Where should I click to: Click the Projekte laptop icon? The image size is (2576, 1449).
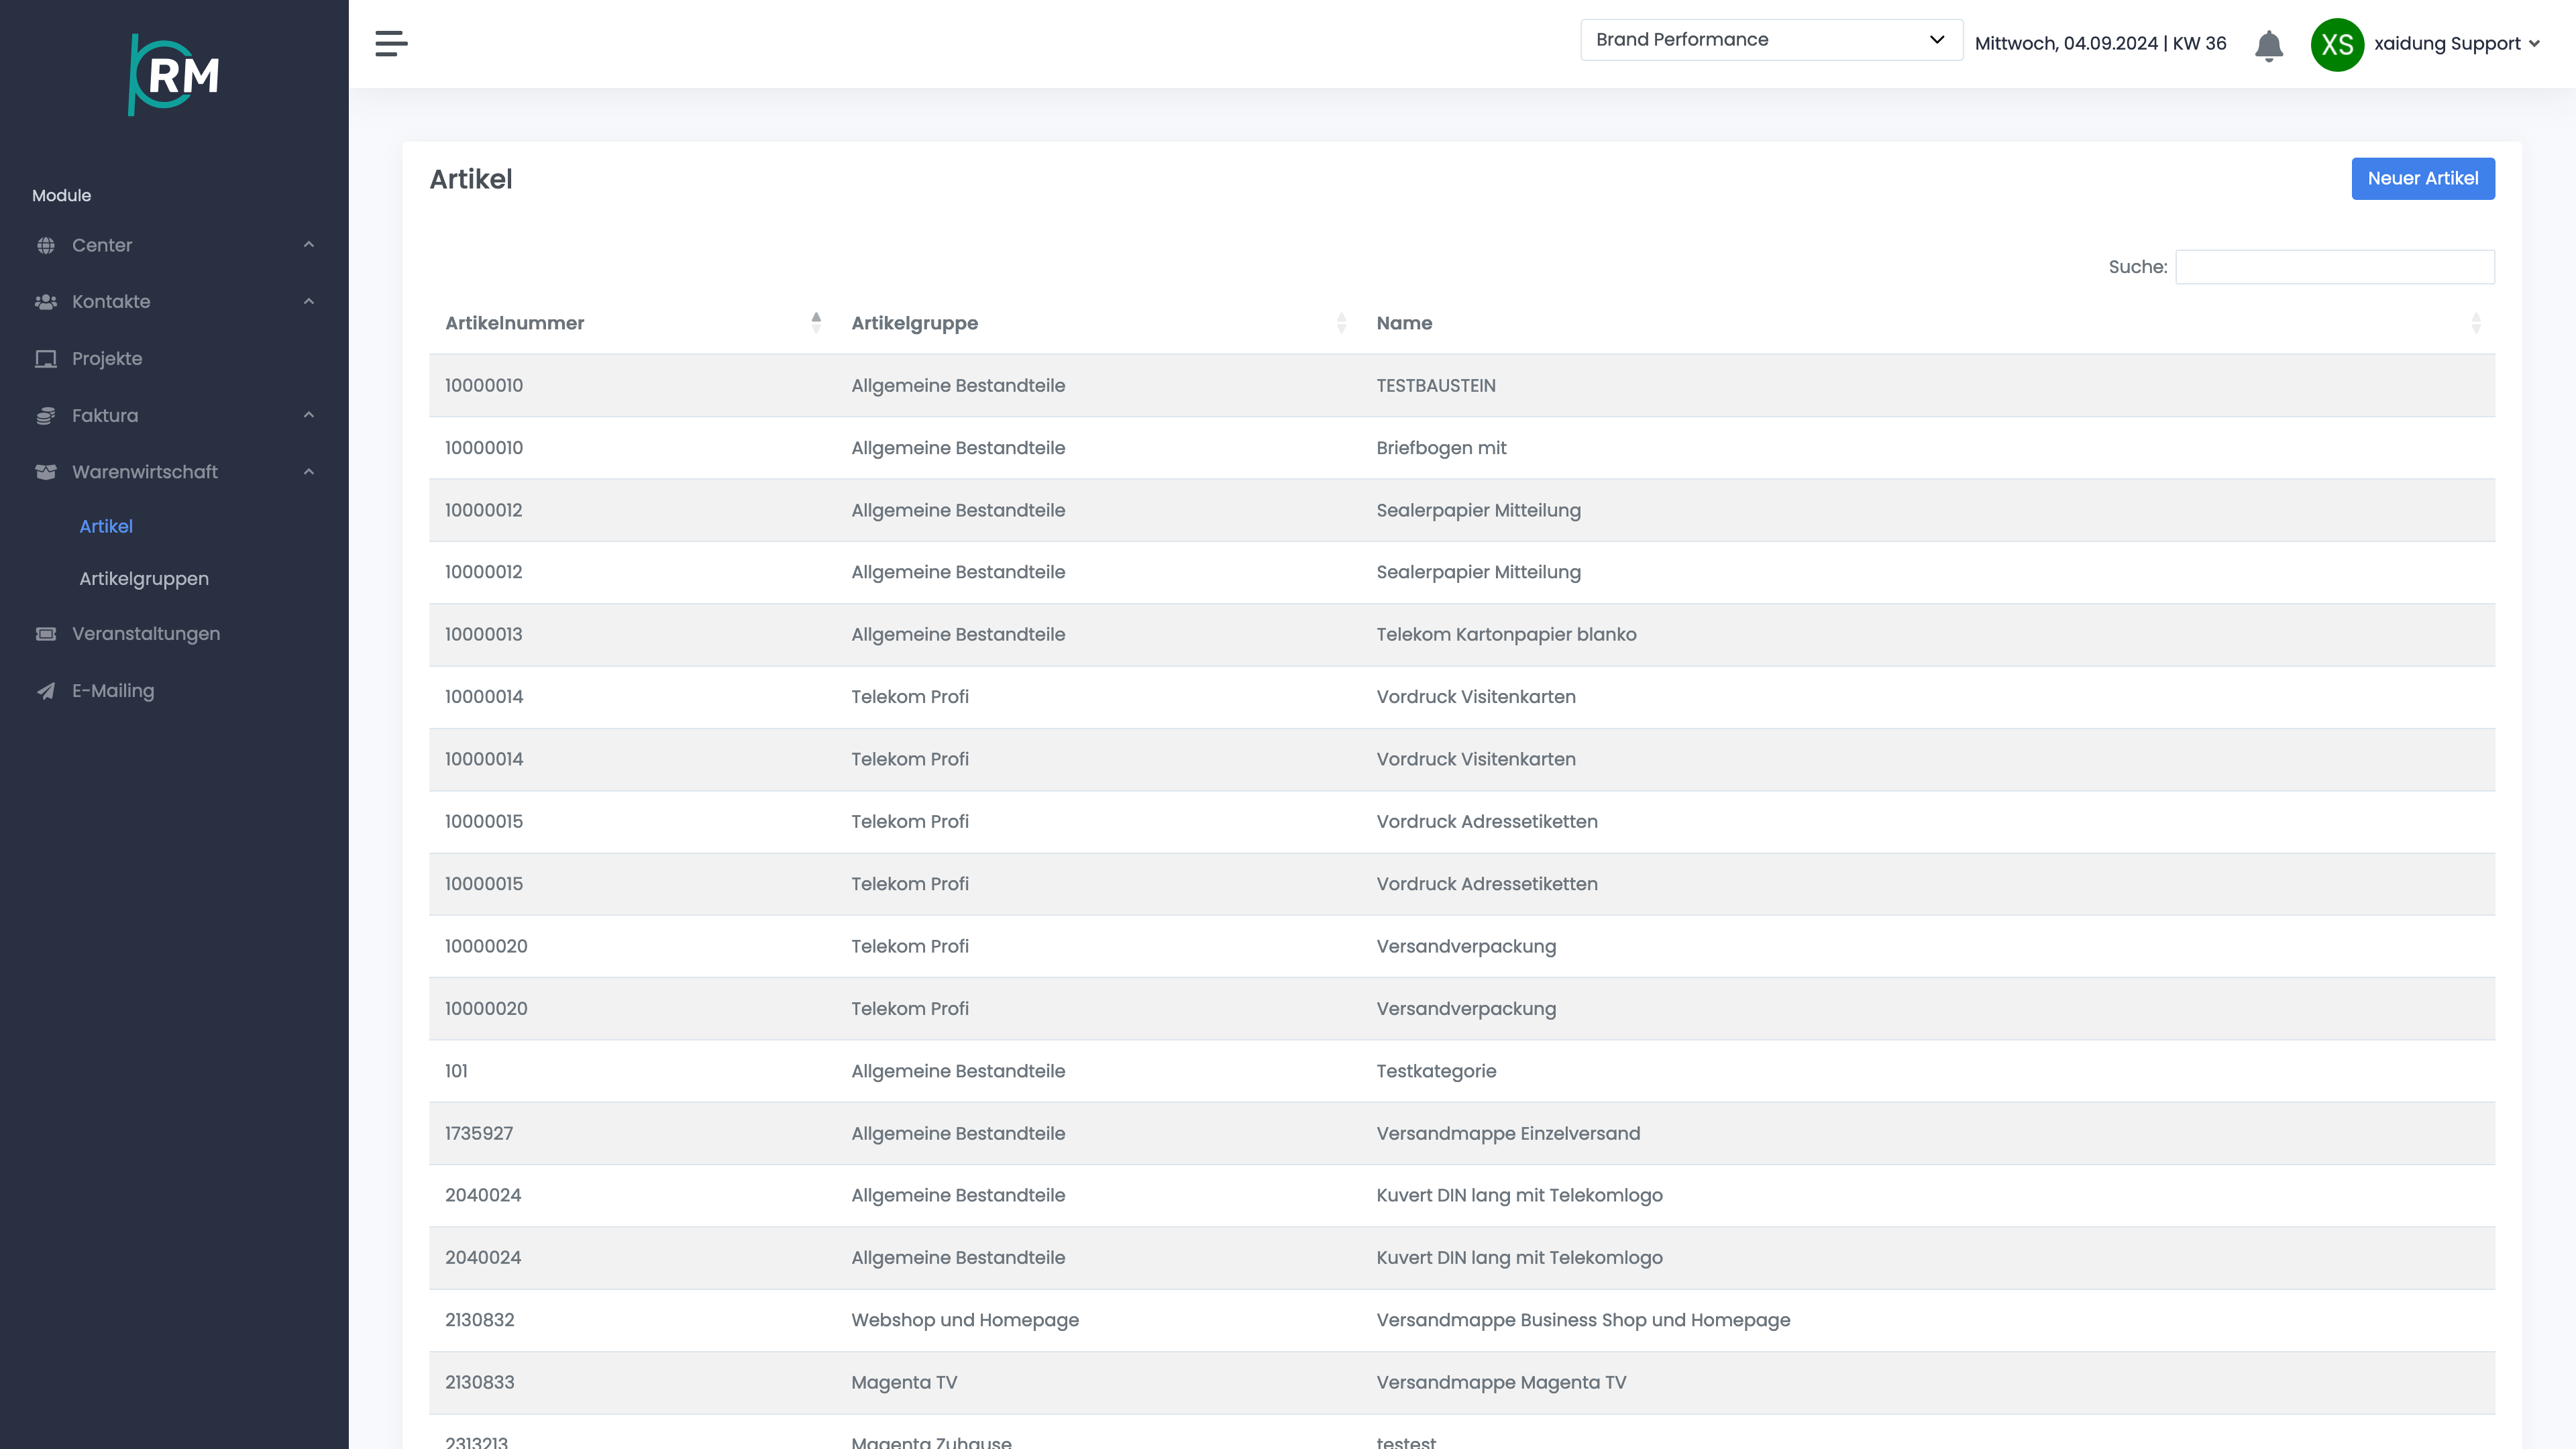click(46, 359)
